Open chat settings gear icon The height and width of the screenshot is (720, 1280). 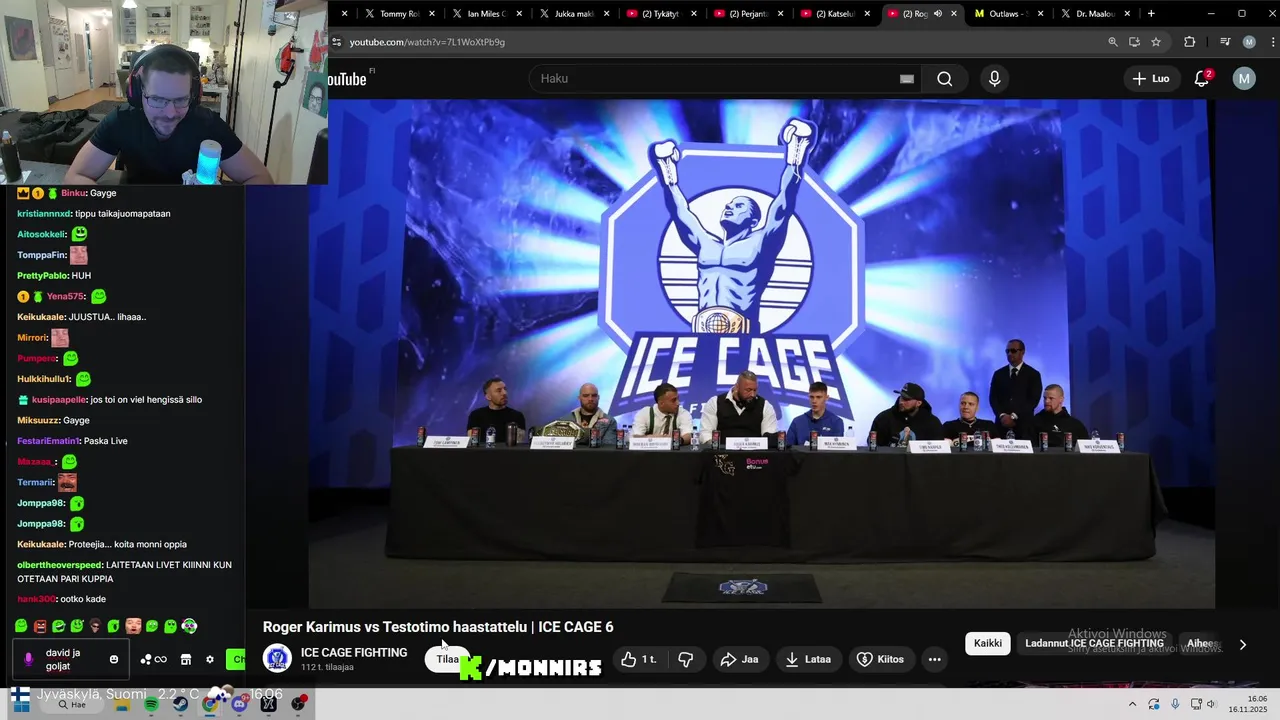[x=209, y=659]
